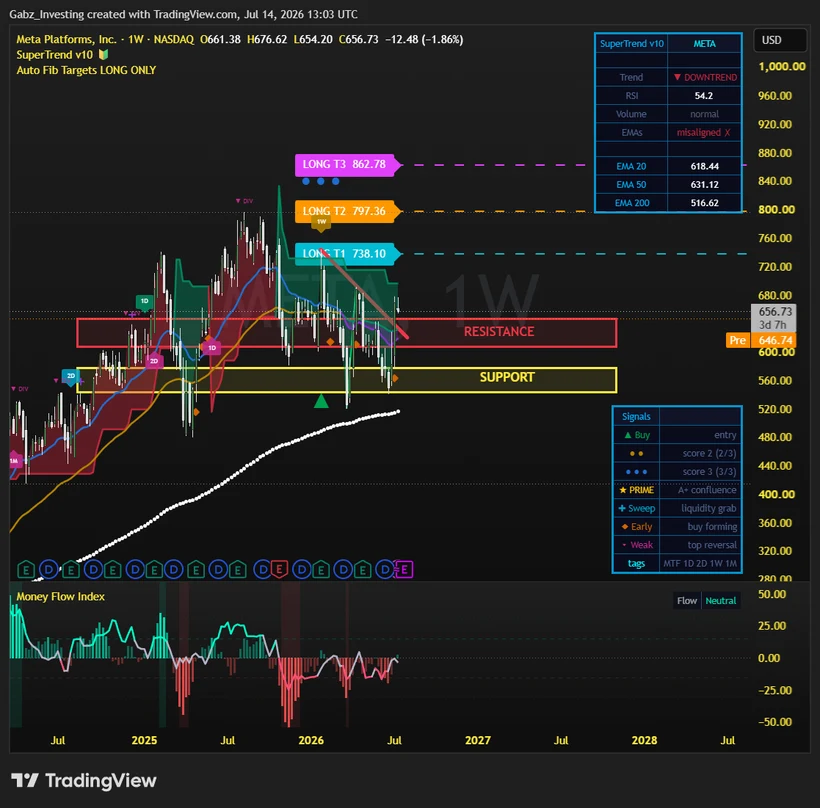Click the Signals table header

click(x=636, y=417)
